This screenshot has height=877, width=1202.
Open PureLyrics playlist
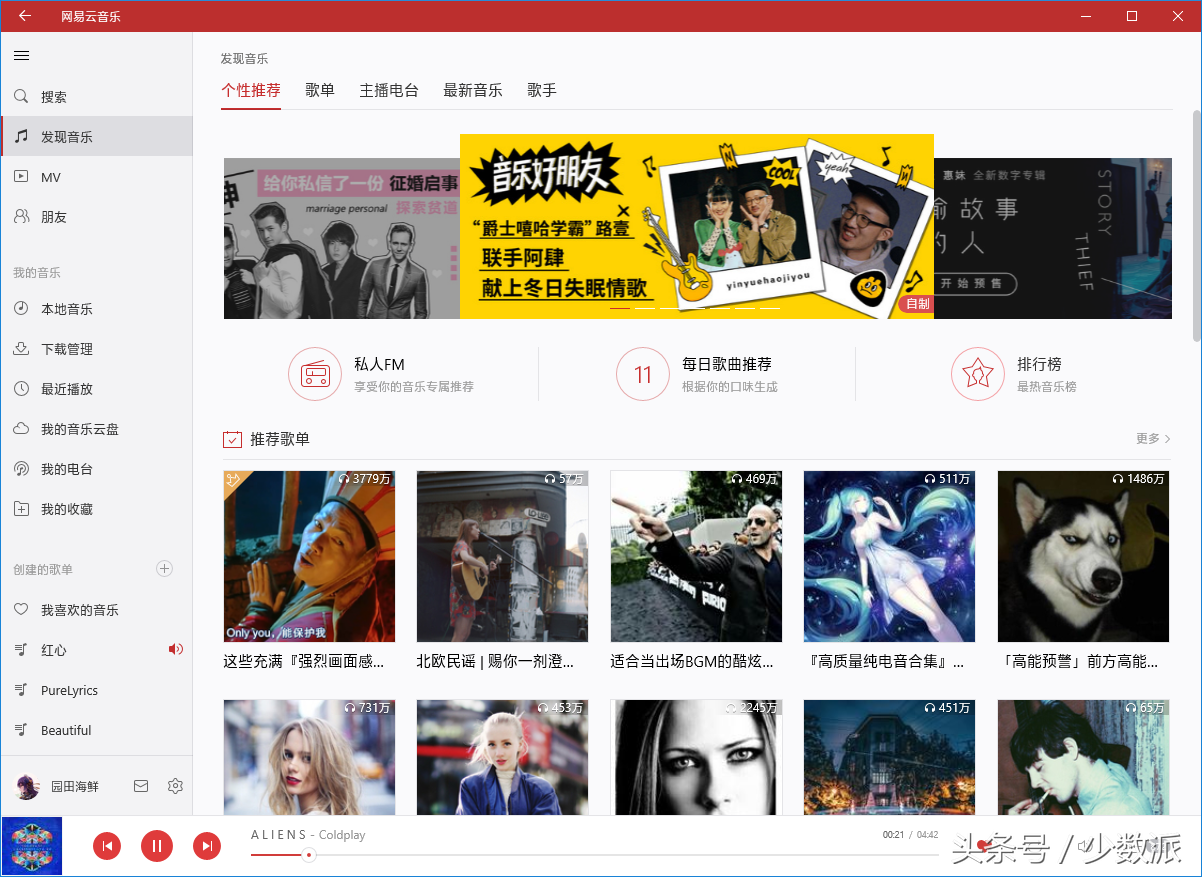[96, 690]
